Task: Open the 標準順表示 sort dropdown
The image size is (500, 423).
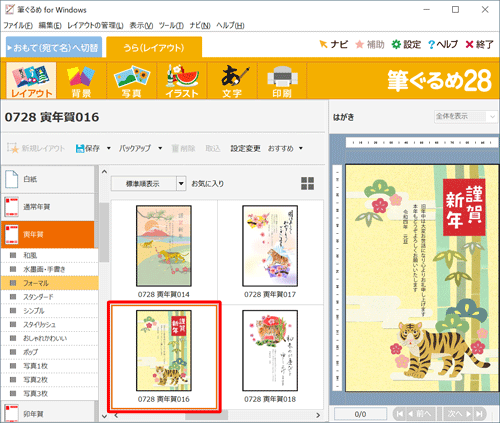Action: [181, 183]
